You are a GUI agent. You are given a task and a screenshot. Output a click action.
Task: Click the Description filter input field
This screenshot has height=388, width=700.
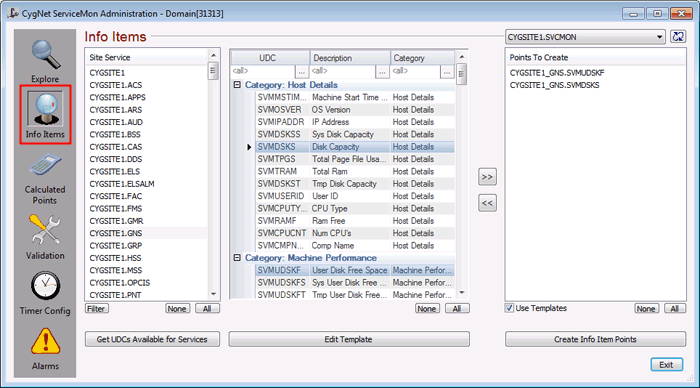343,71
